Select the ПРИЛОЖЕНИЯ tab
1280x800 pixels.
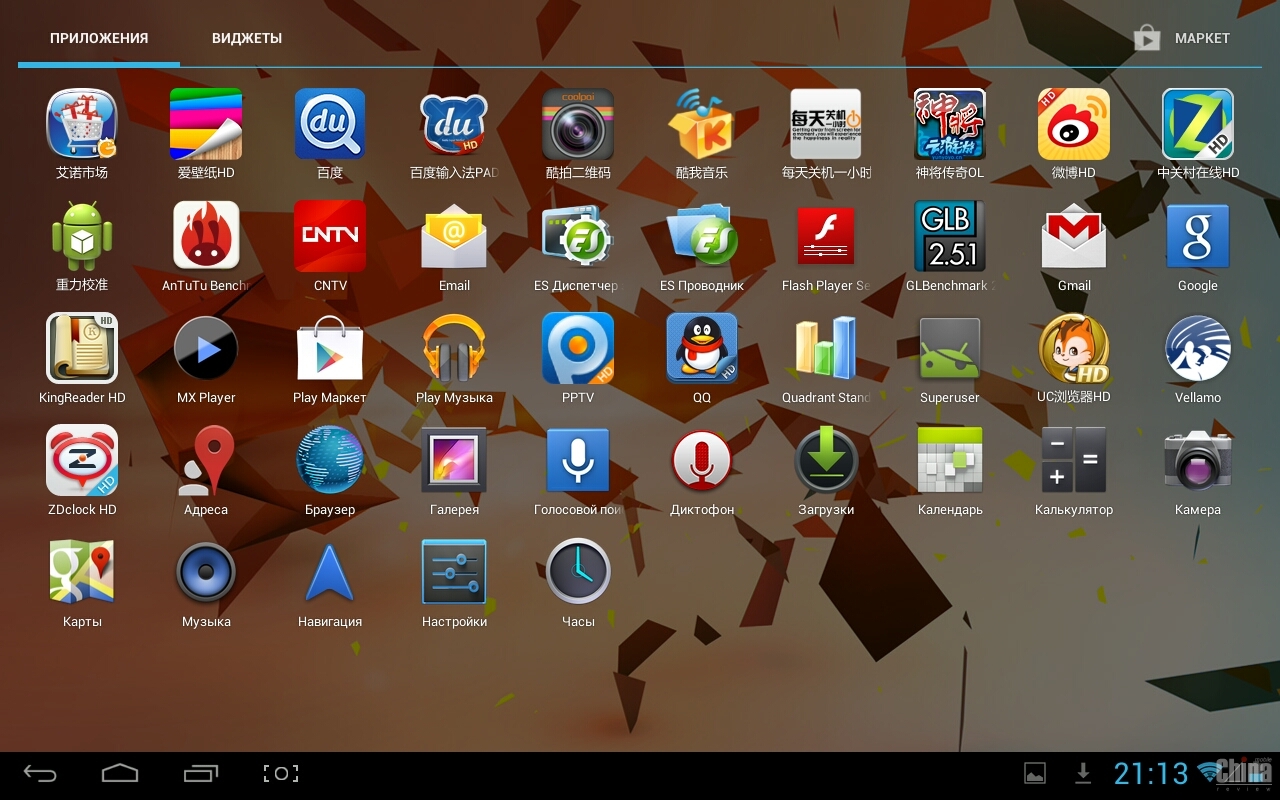(99, 38)
